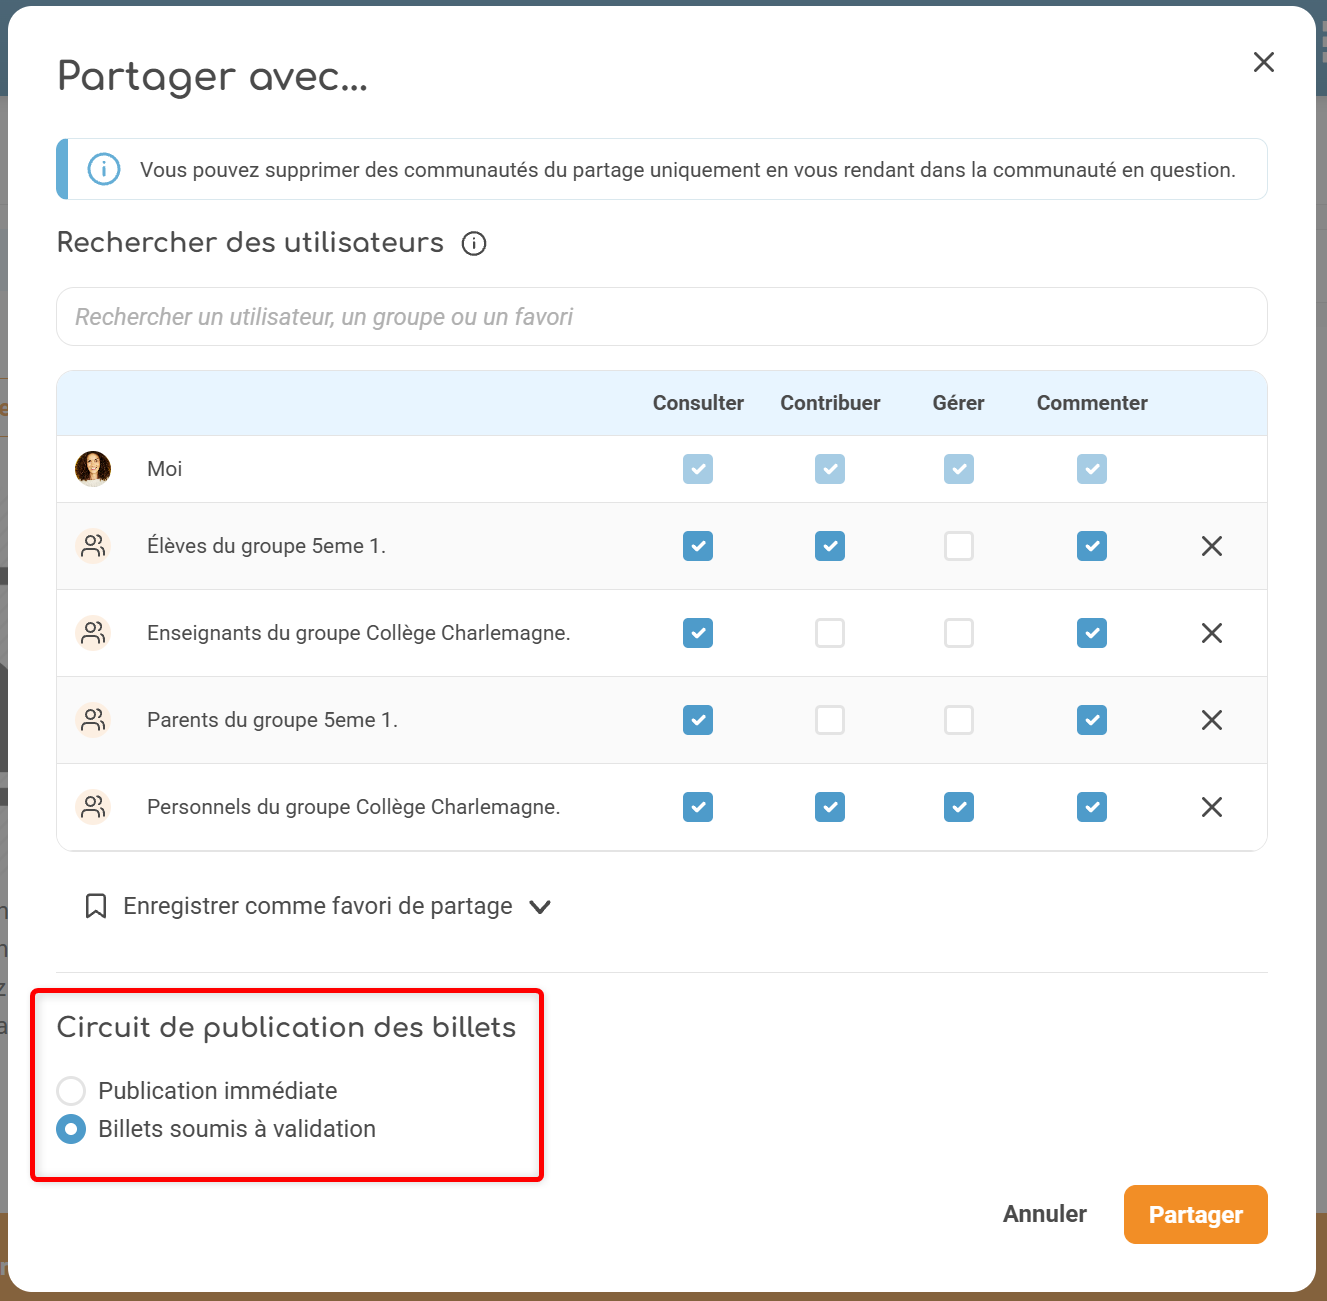Click the group icon beside Élèves du groupe 5eme 1
Viewport: 1327px width, 1301px height.
coord(93,546)
